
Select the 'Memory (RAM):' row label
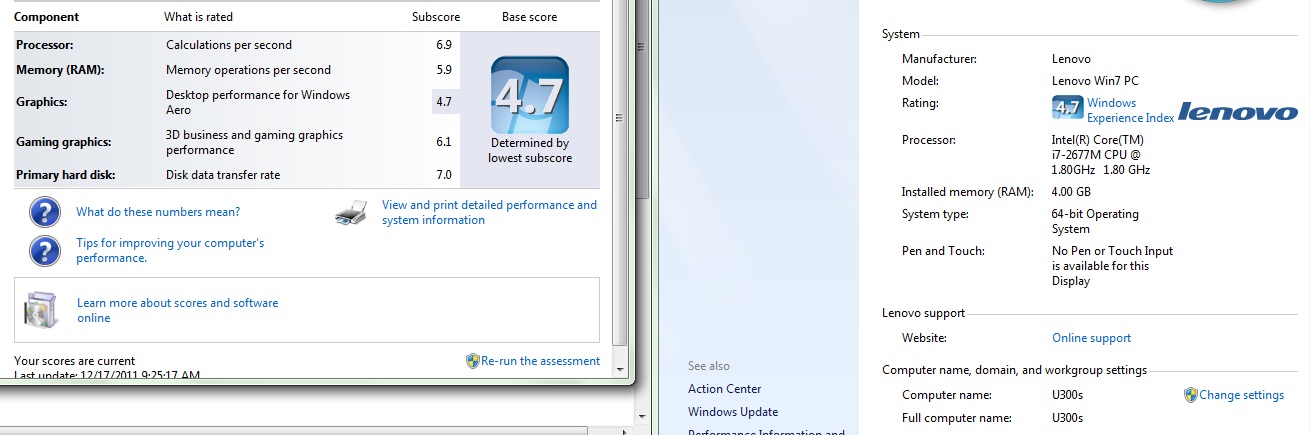click(60, 70)
